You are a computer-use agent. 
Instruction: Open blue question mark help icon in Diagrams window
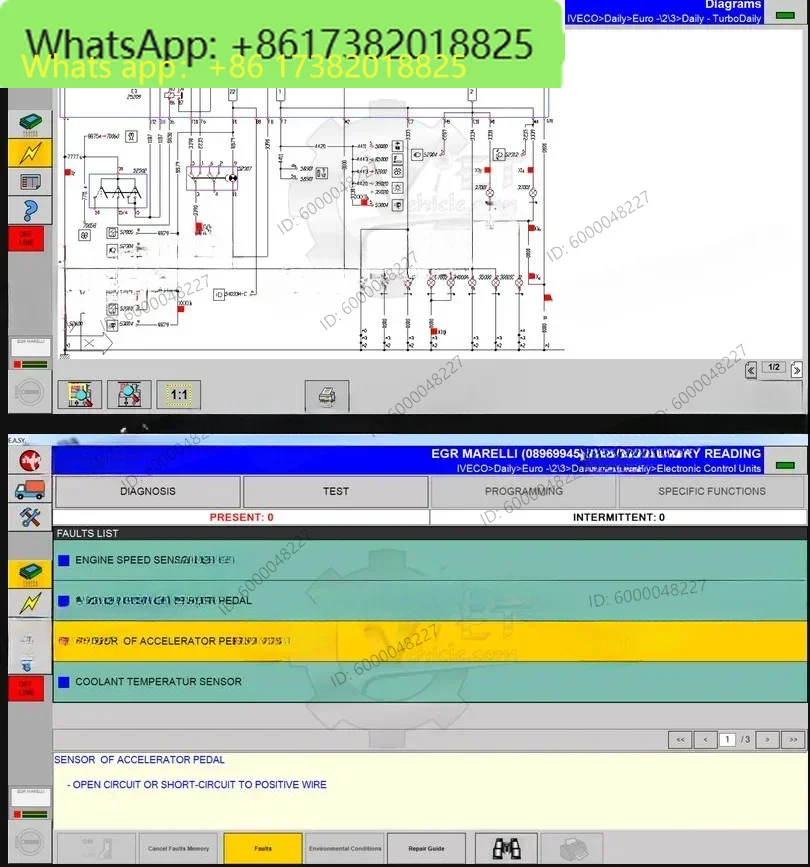point(30,210)
